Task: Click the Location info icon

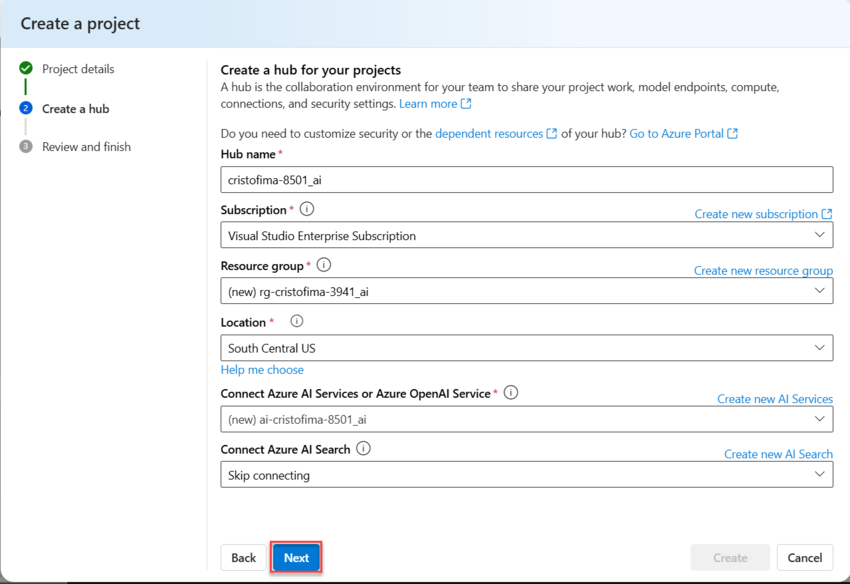Action: pos(296,322)
